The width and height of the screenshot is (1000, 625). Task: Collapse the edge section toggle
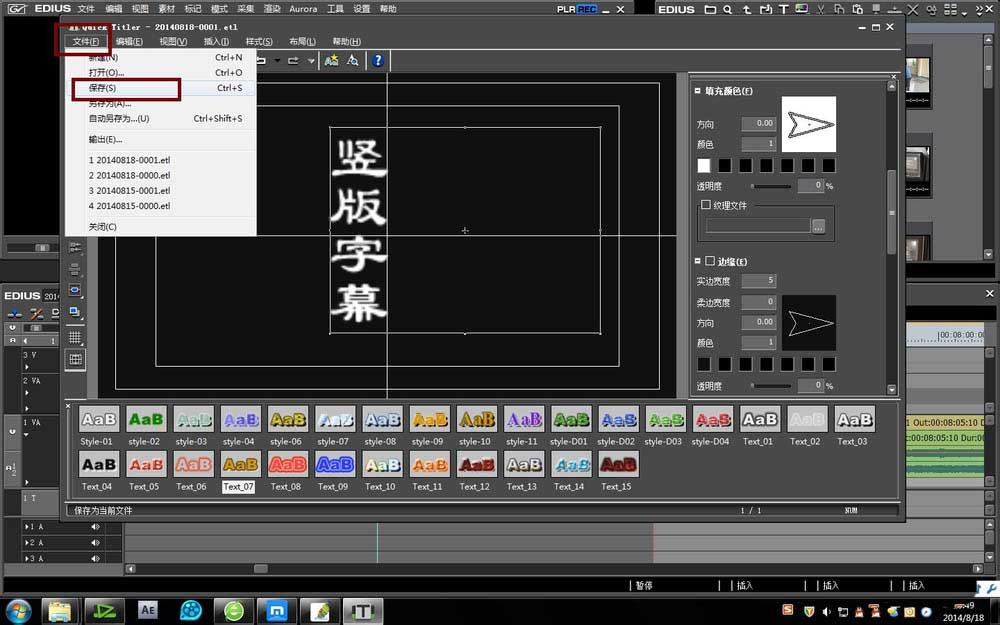[698, 261]
